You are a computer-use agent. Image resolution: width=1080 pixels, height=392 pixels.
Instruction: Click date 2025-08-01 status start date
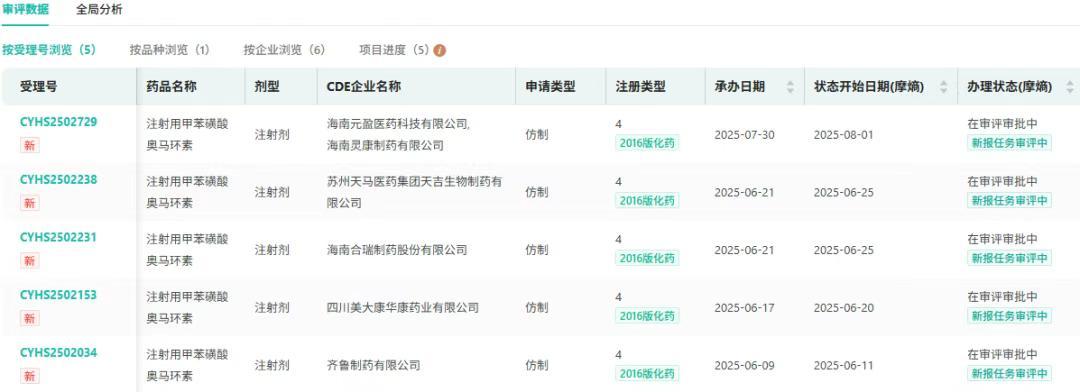[844, 134]
